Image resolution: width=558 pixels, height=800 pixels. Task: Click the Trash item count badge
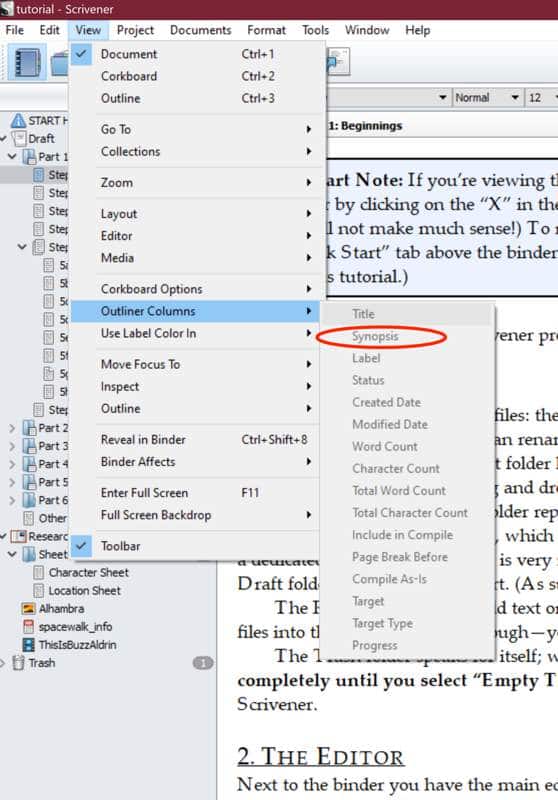[x=202, y=663]
